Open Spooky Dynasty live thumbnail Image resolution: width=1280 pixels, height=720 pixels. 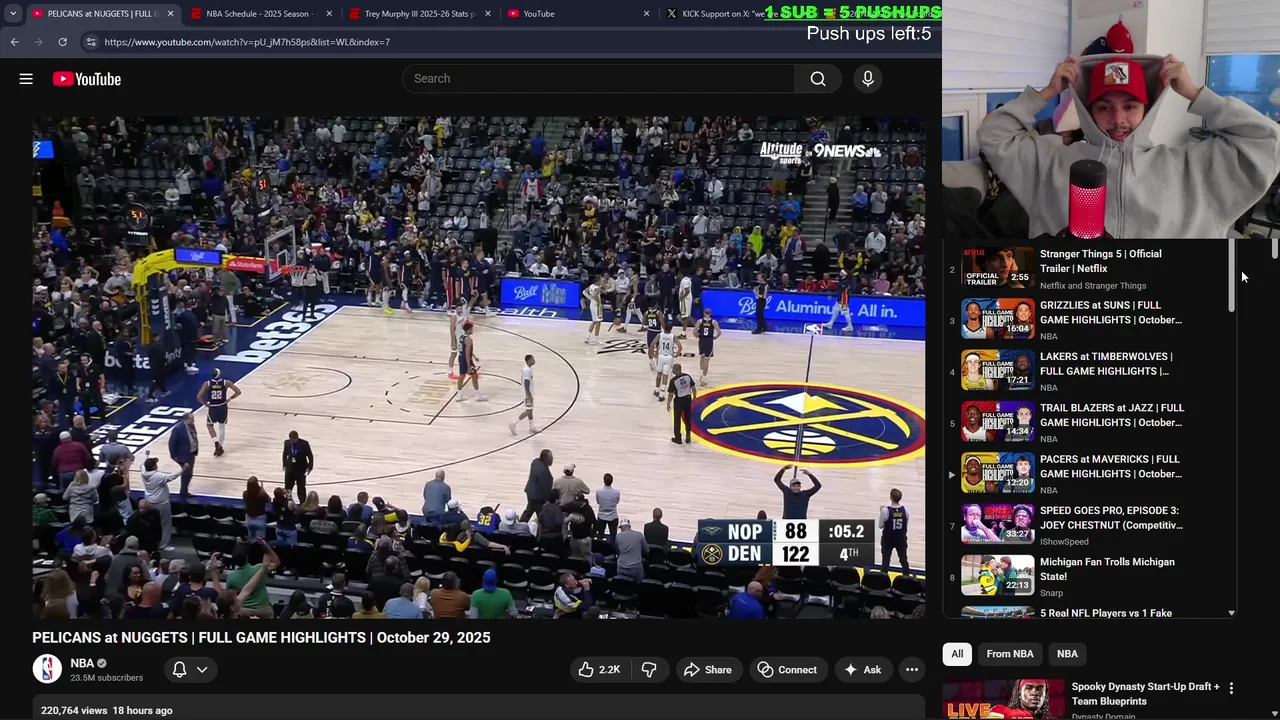pos(1003,700)
